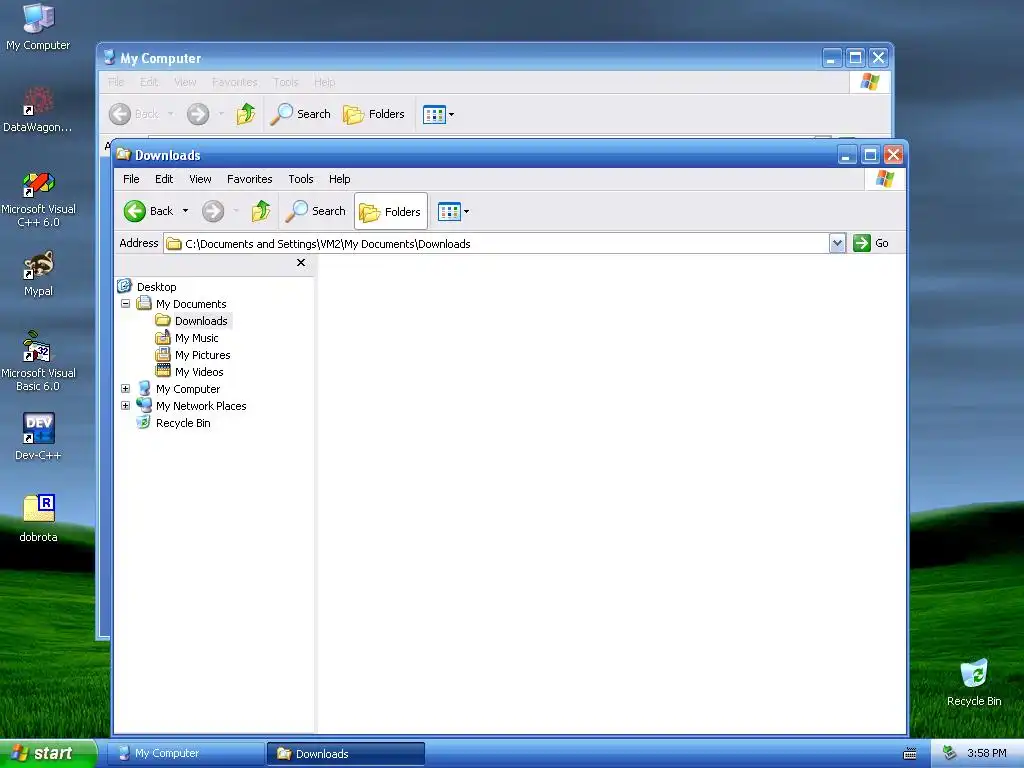Click the keyboard icon in the taskbar
Screen dimensions: 1024x768
tap(910, 754)
